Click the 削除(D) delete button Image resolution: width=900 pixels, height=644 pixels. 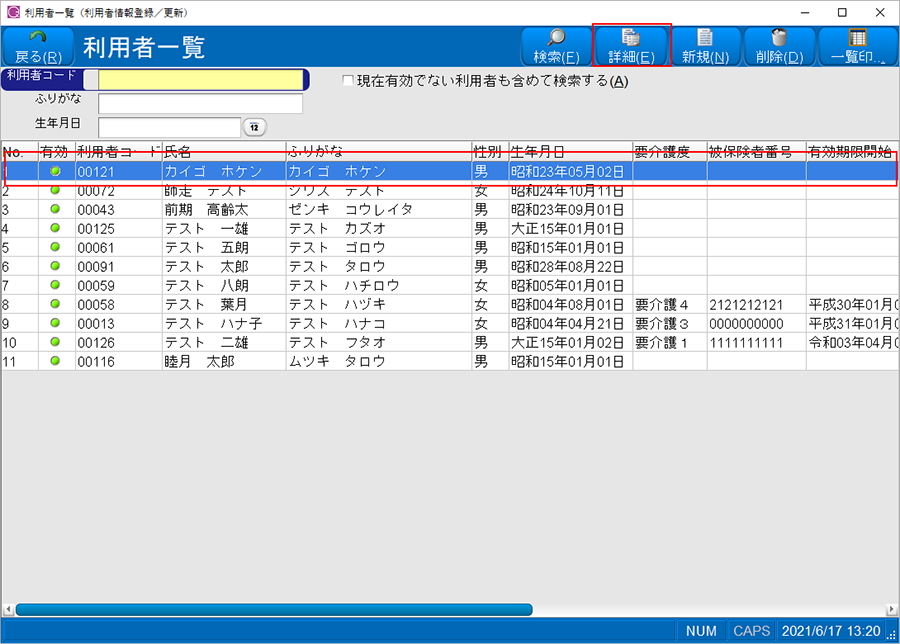click(780, 46)
